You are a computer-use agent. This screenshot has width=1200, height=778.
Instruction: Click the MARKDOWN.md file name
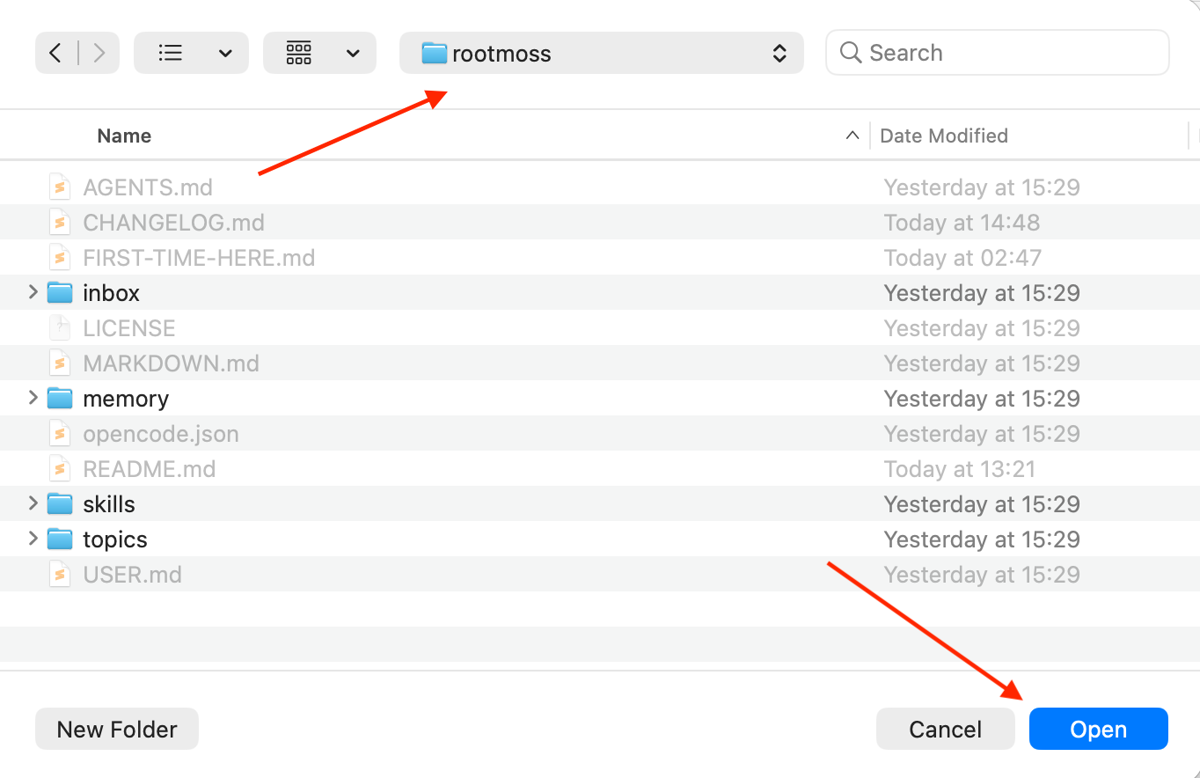tap(171, 363)
